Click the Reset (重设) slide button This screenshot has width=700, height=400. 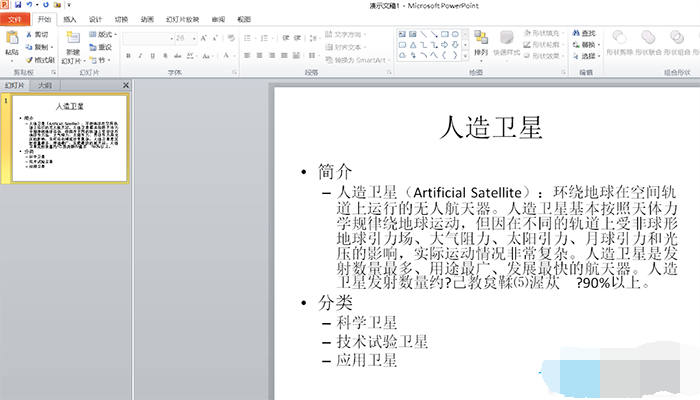[x=104, y=47]
